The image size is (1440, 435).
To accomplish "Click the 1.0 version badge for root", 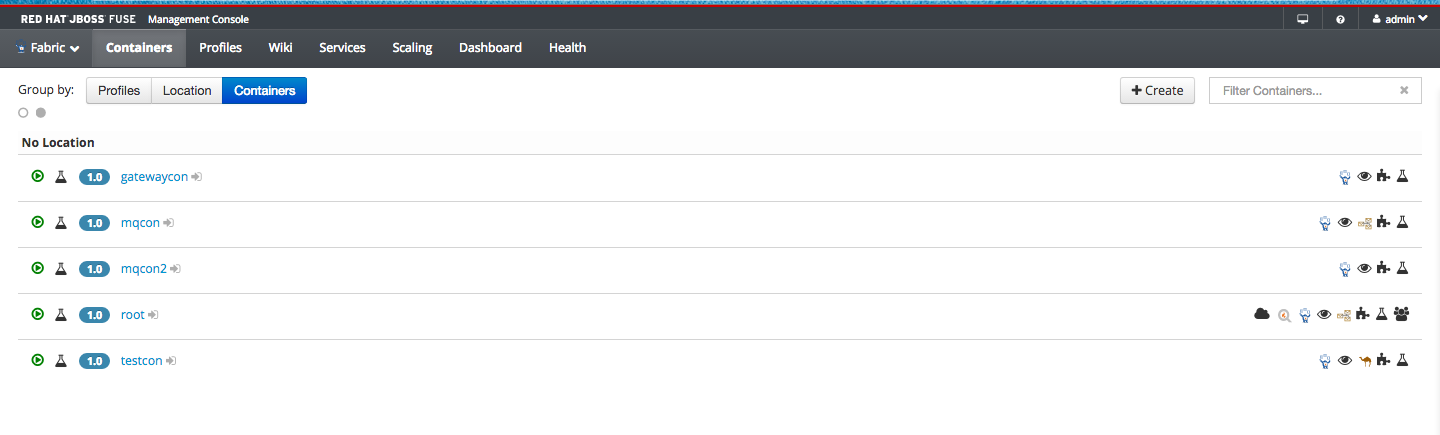I will coord(95,315).
